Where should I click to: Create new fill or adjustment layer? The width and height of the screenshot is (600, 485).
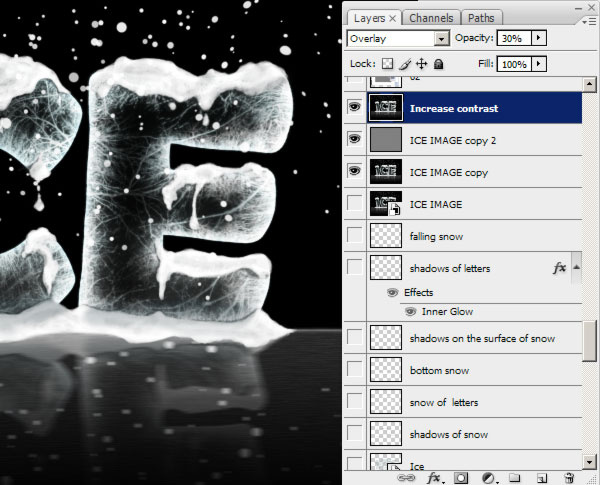pos(489,478)
